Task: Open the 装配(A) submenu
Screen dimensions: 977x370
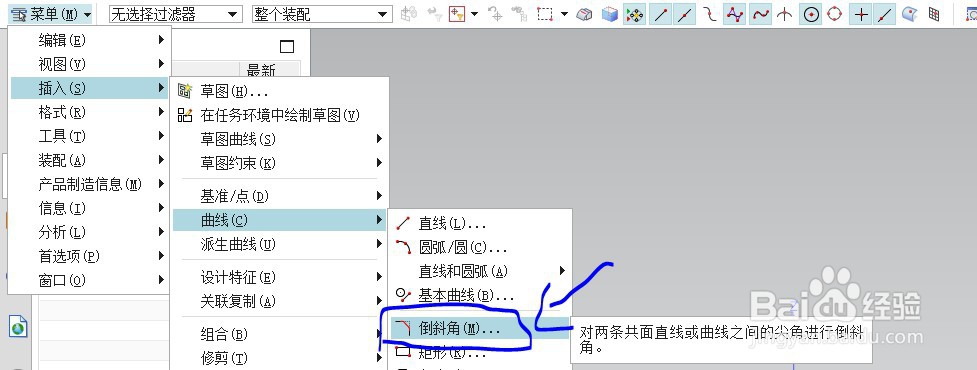Action: point(90,160)
